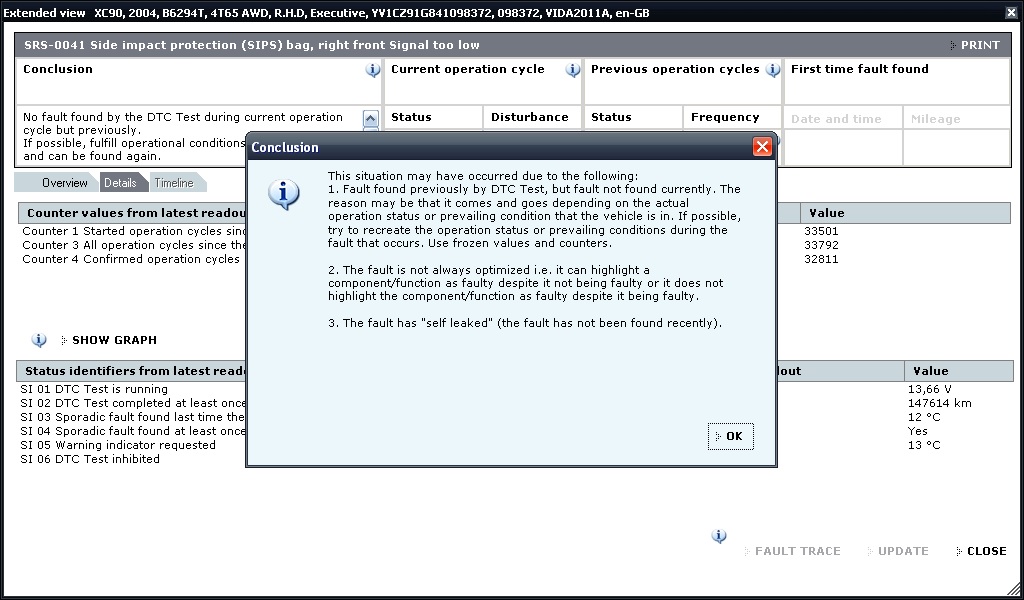This screenshot has width=1024, height=600.
Task: Select the SI 05 Warning indicator requested row
Action: coord(118,445)
